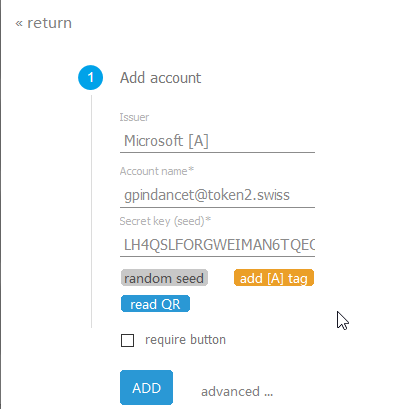The image size is (419, 409).
Task: Focus the Secret key seed input
Action: (x=217, y=245)
